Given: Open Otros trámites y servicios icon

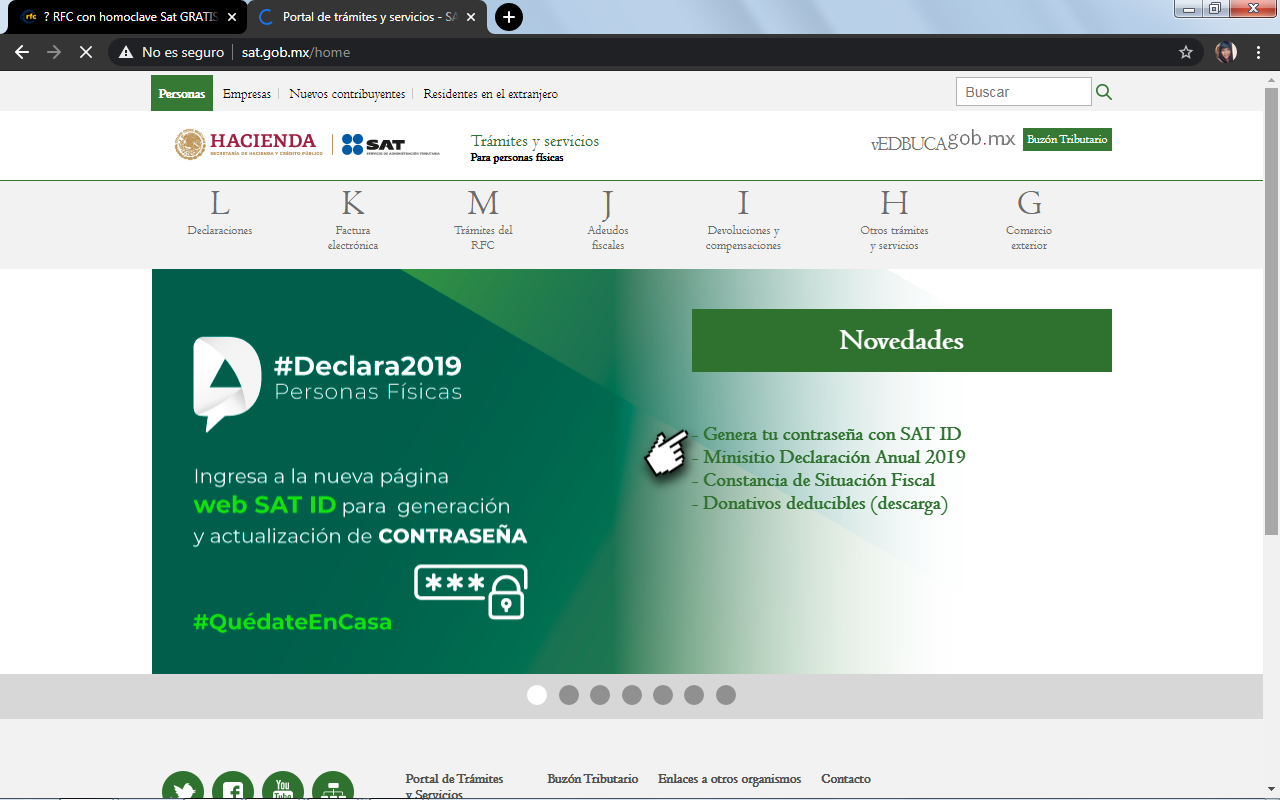Looking at the screenshot, I should tap(894, 203).
